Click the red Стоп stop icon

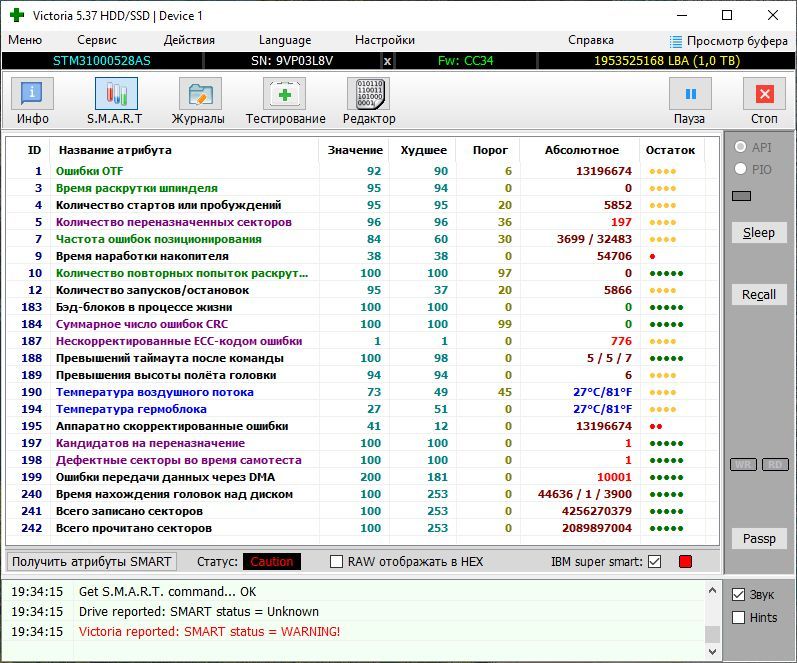click(764, 94)
